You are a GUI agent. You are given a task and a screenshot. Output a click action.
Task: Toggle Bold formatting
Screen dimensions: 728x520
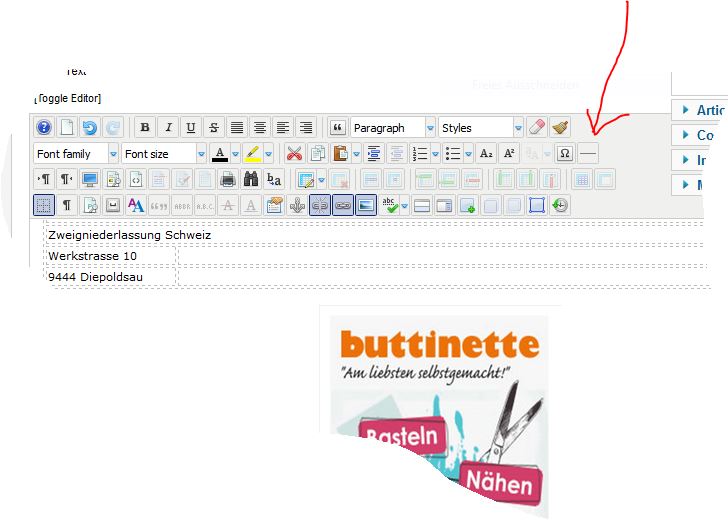(x=145, y=127)
